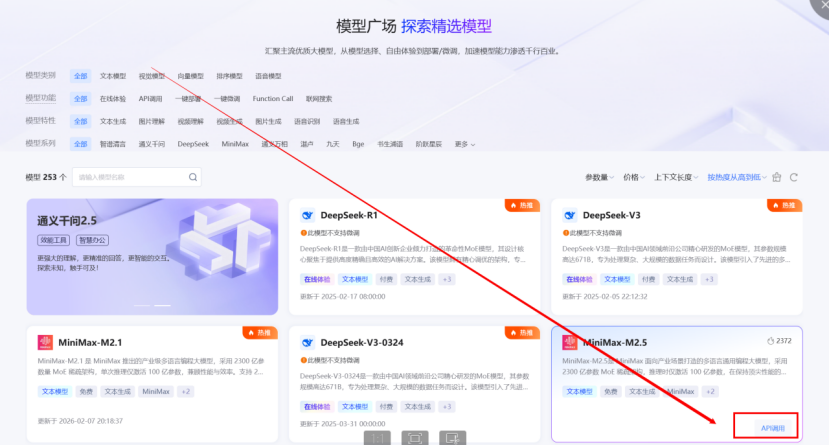Filter model function by 在线体验
This screenshot has height=446, width=830.
pos(113,99)
